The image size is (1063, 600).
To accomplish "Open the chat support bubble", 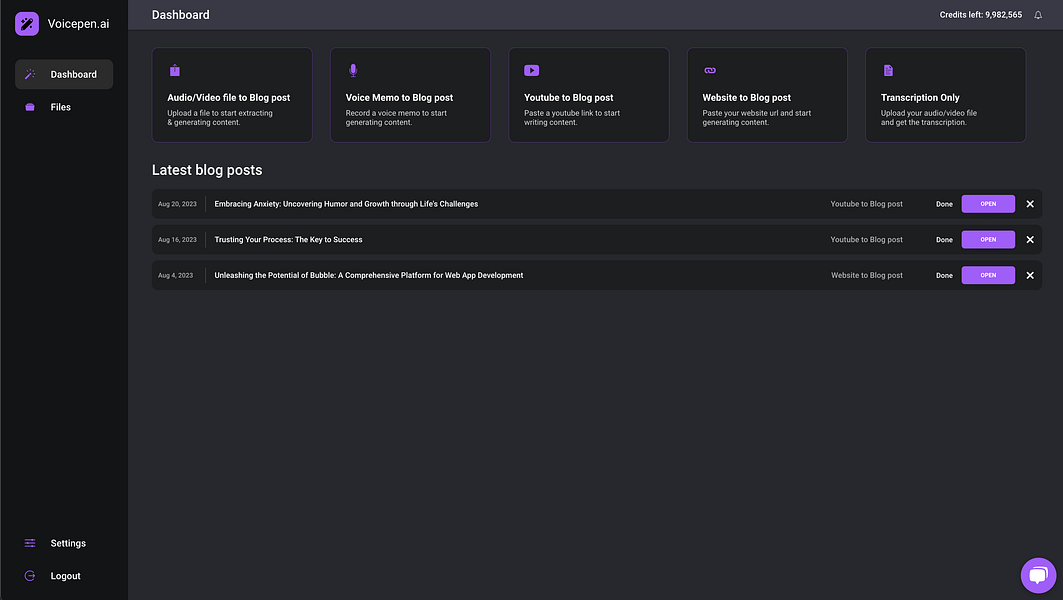I will point(1038,575).
